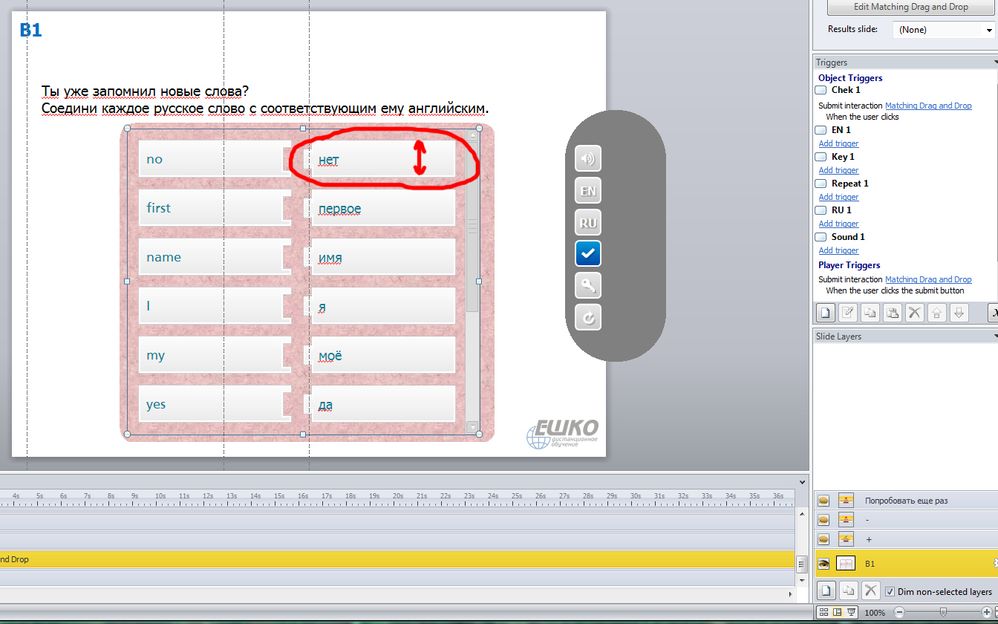Image resolution: width=998 pixels, height=624 pixels.
Task: Click timeline horizontal scroll right arrow
Action: pos(791,594)
